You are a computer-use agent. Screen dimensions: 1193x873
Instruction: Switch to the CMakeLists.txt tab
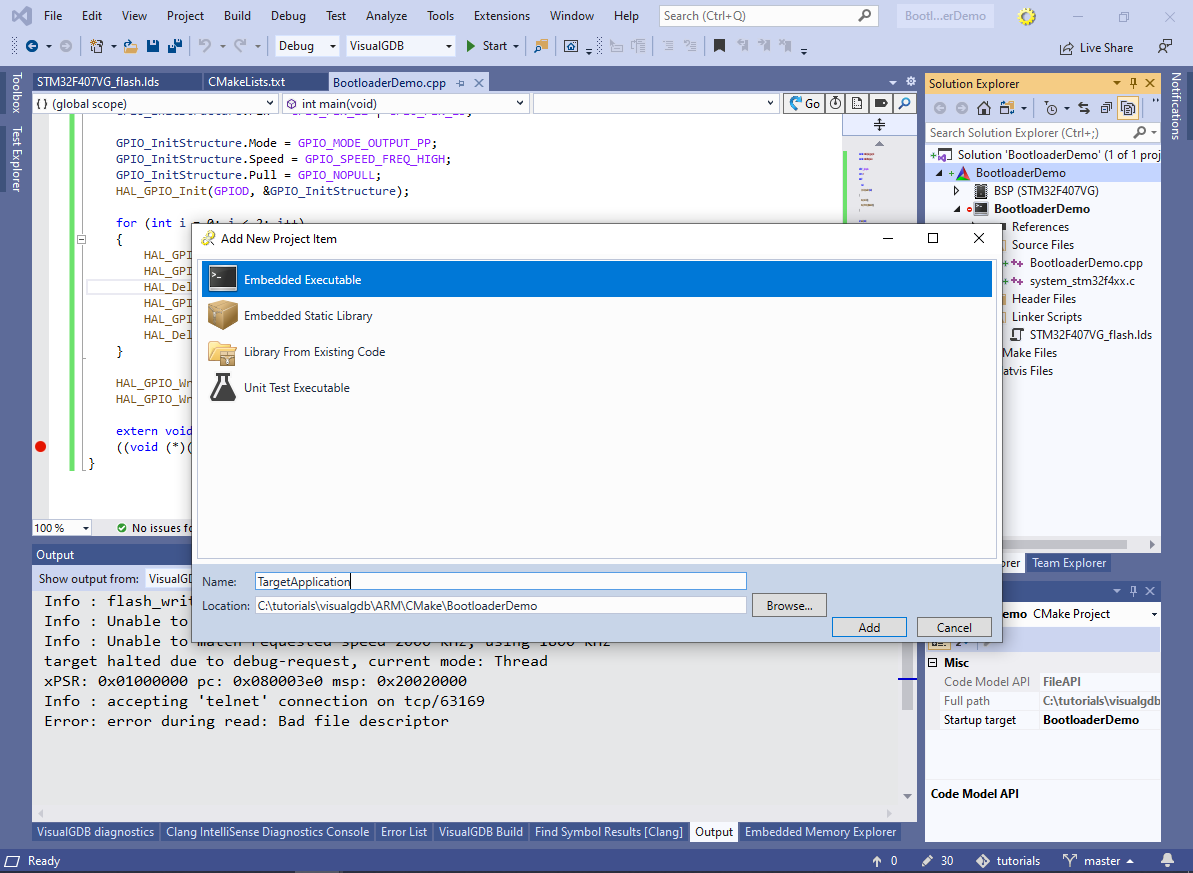(x=247, y=82)
